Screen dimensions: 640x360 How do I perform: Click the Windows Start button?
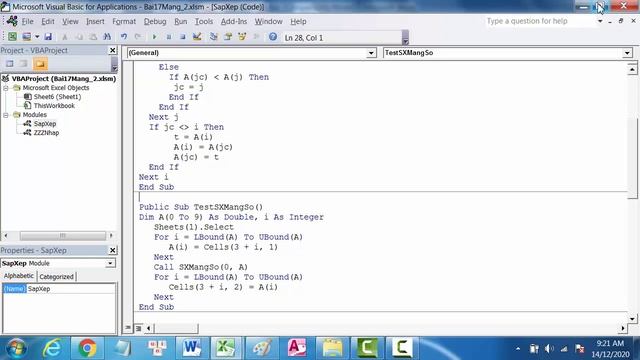[16, 348]
